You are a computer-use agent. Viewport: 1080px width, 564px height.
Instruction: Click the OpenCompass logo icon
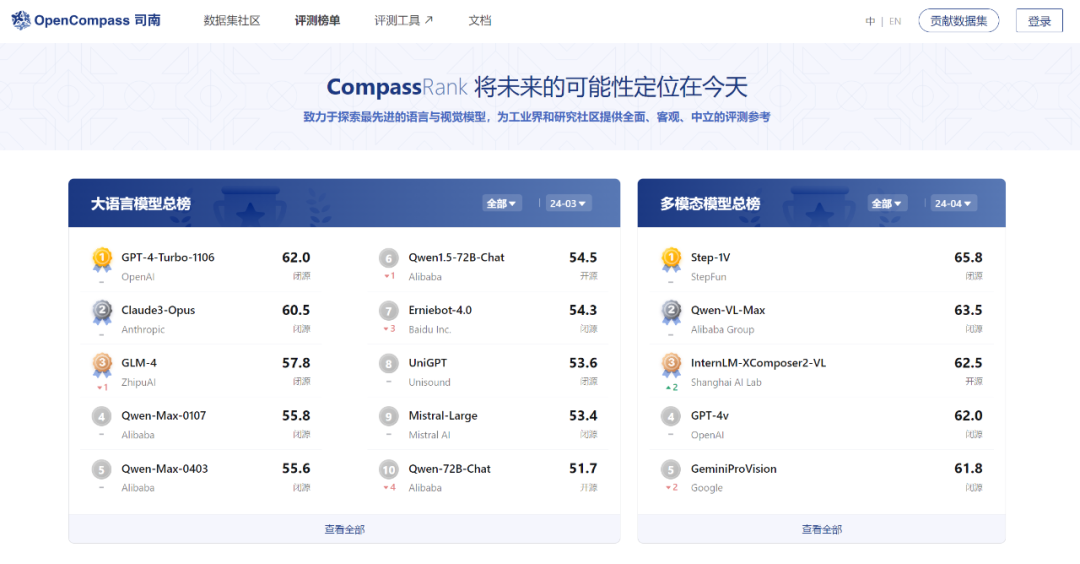[21, 21]
